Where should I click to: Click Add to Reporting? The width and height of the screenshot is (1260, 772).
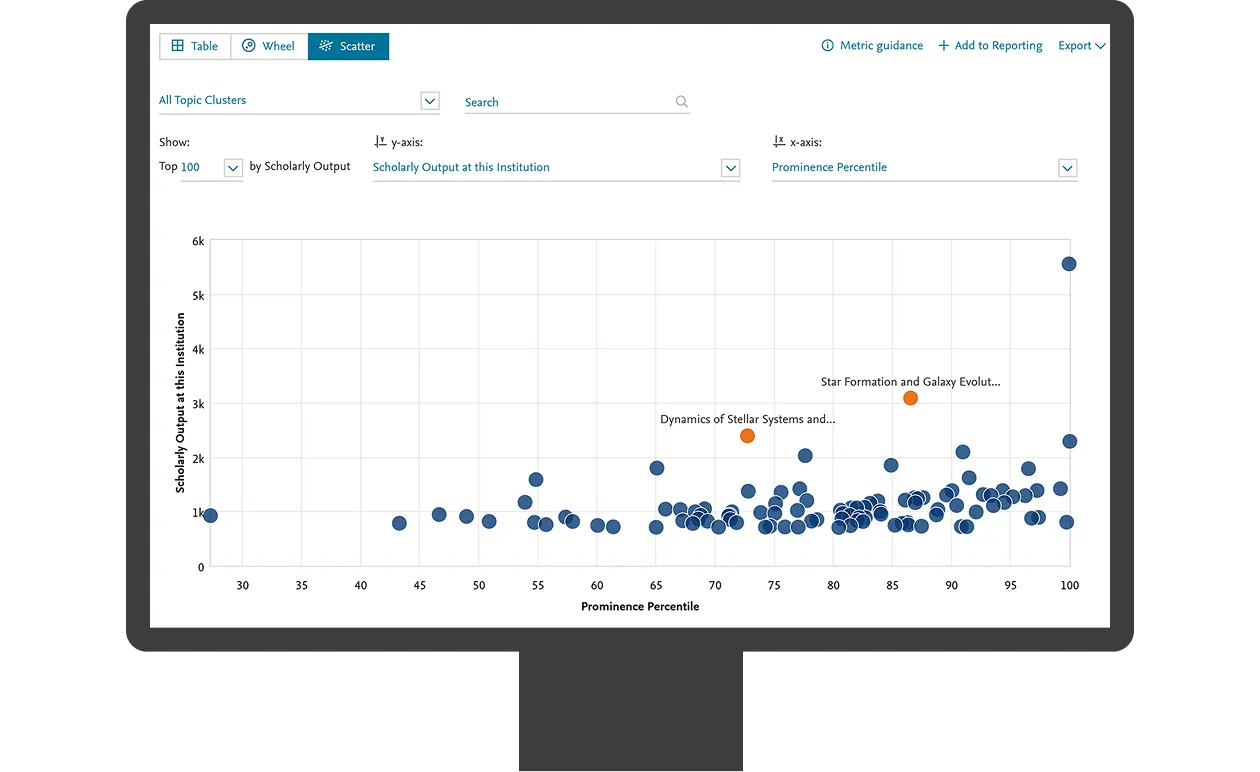click(996, 45)
